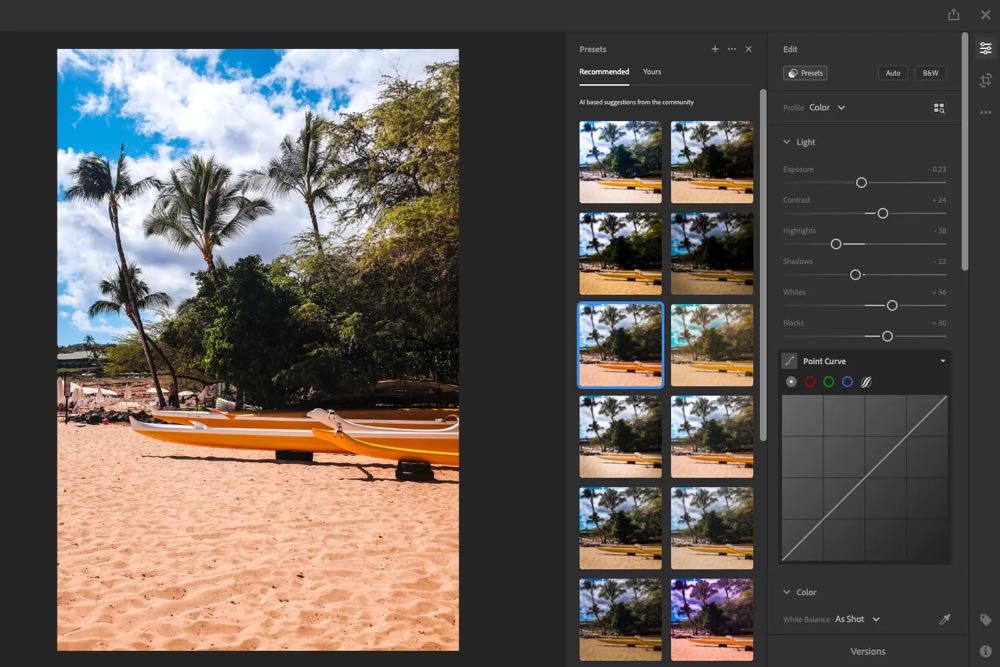Pick the white balance eyedropper tool

click(x=944, y=620)
